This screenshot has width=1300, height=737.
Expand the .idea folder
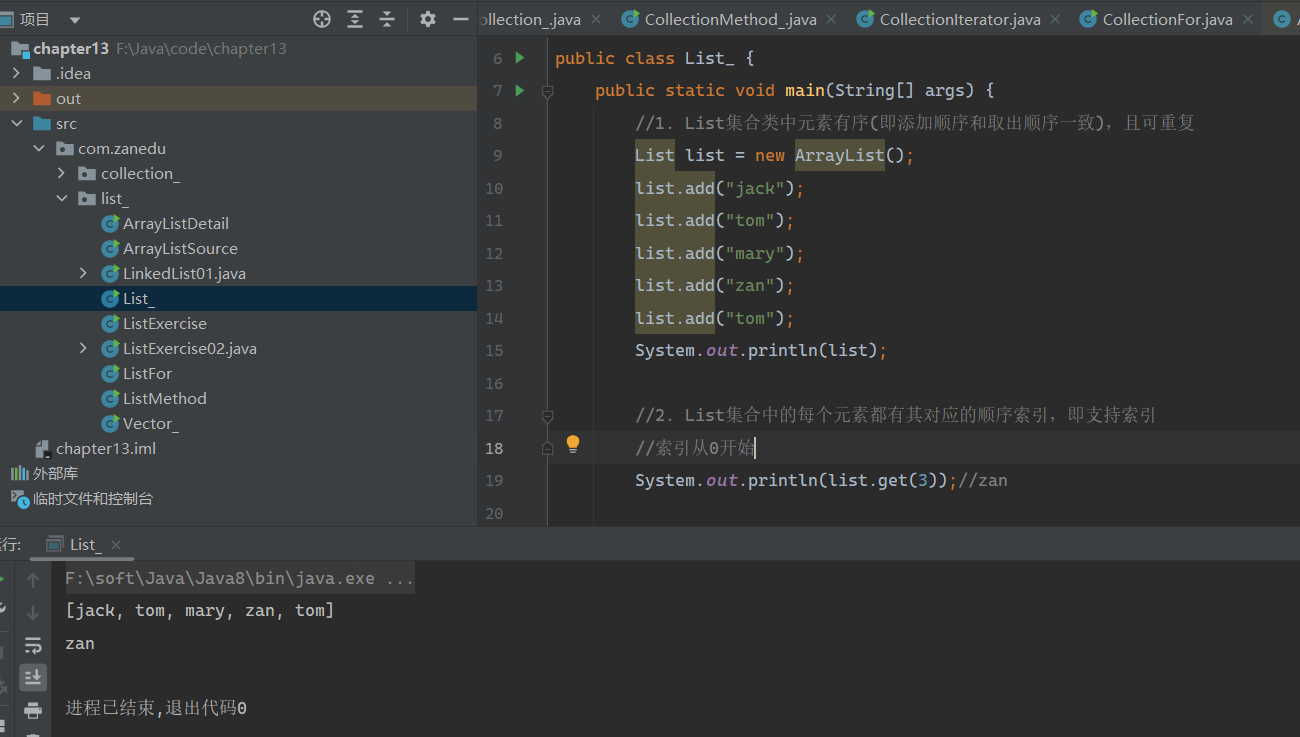[x=16, y=73]
